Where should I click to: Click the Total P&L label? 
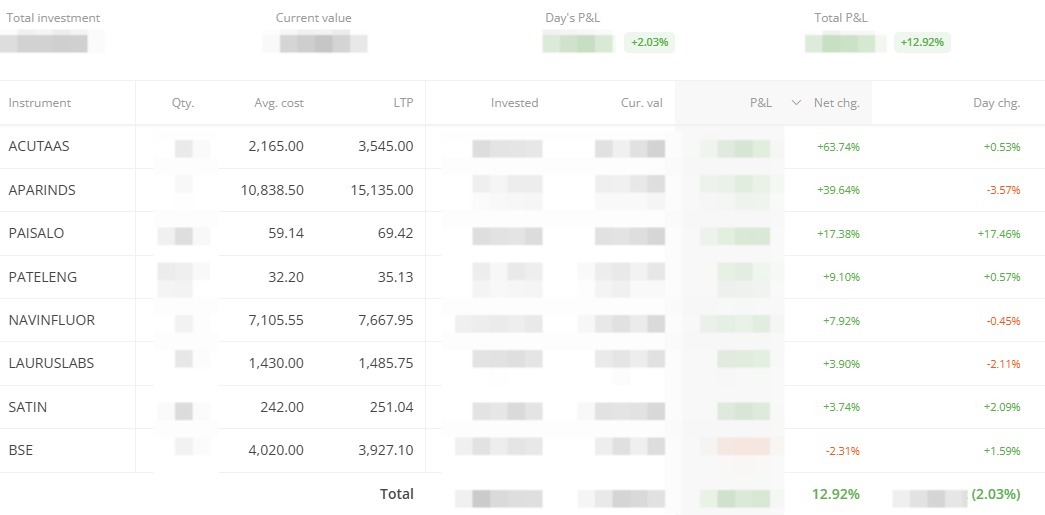pos(840,18)
